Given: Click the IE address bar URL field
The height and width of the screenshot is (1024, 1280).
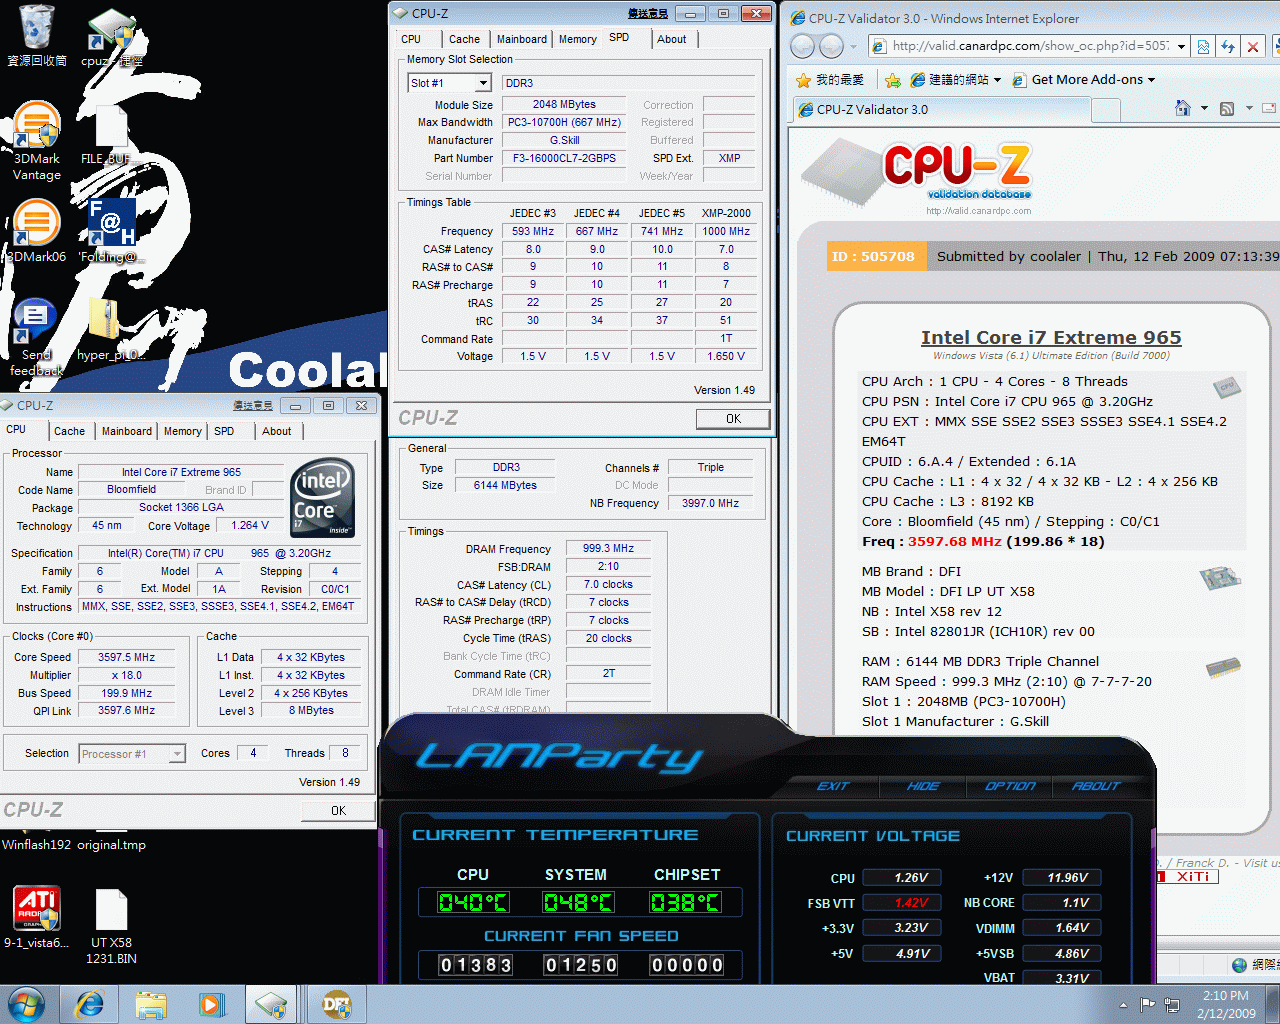Looking at the screenshot, I should [x=1028, y=46].
